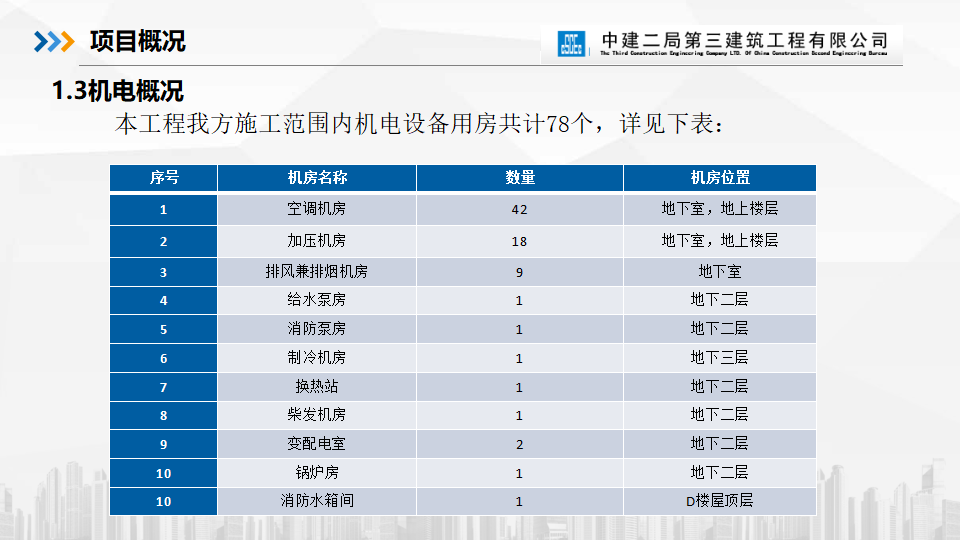The height and width of the screenshot is (540, 960).
Task: Click the 中建二局第三建筑工程有限公司 company name
Action: 744,40
